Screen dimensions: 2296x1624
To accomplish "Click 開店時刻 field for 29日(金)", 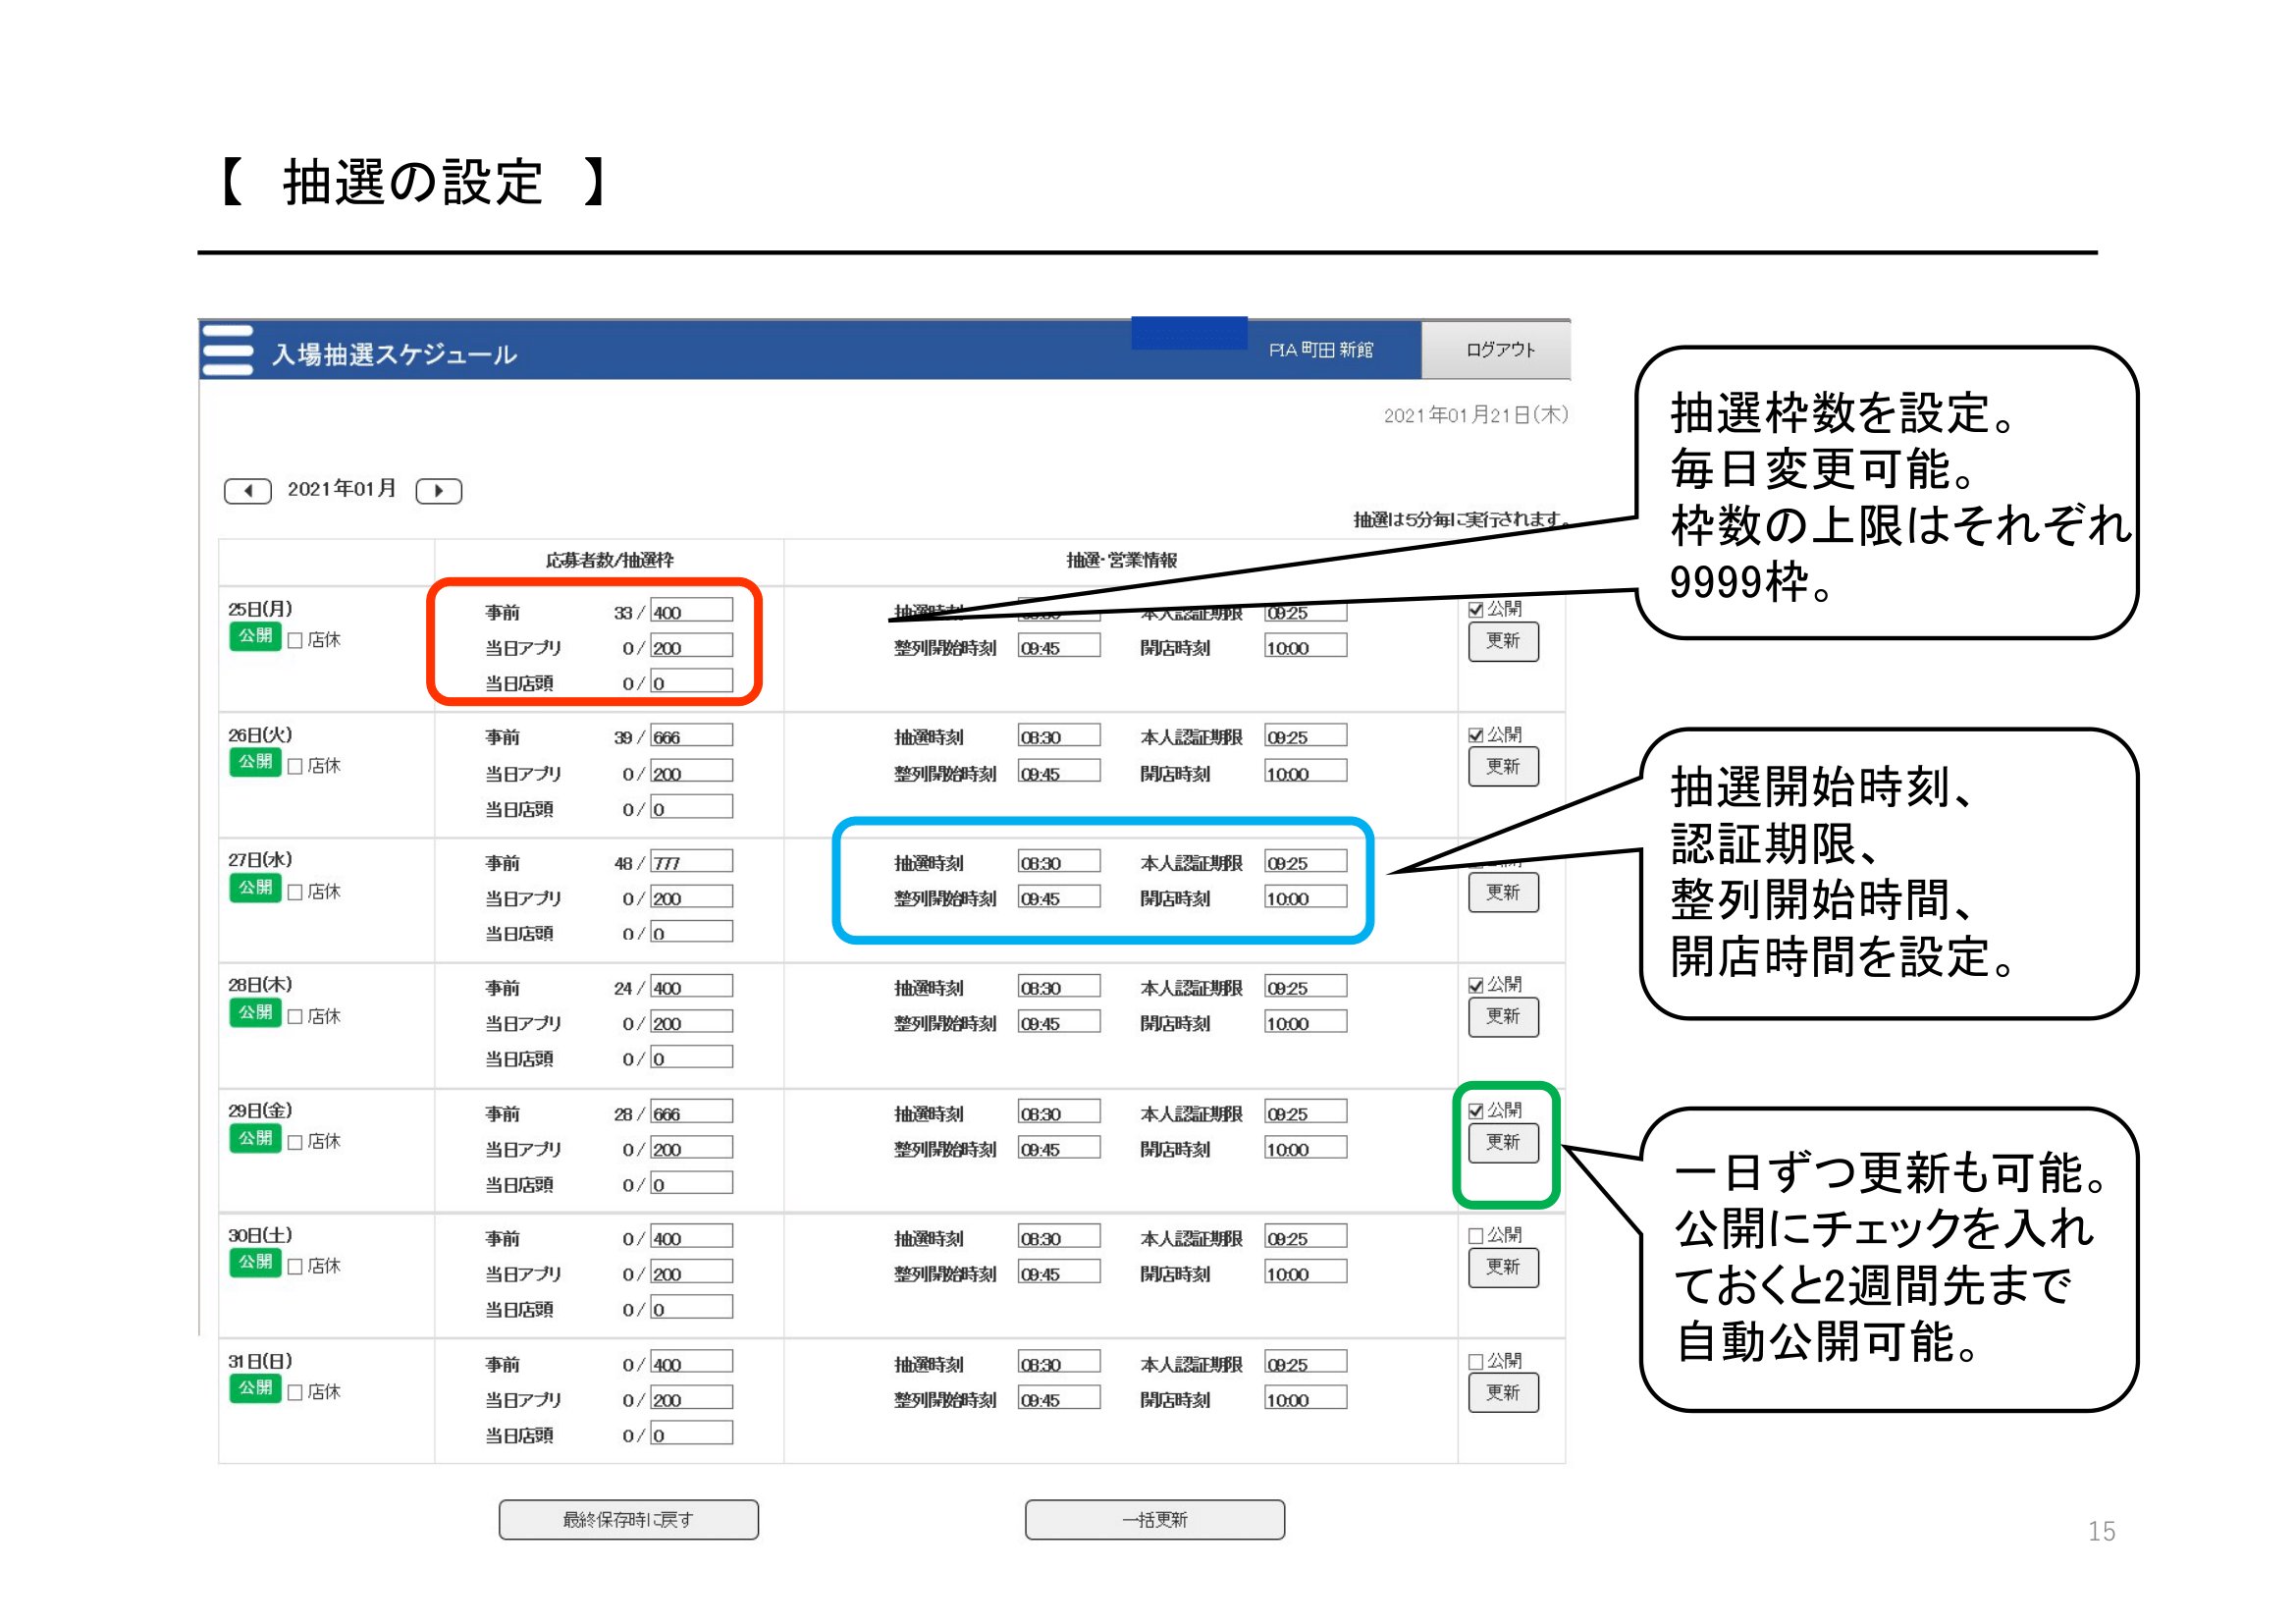I will tap(1306, 1148).
